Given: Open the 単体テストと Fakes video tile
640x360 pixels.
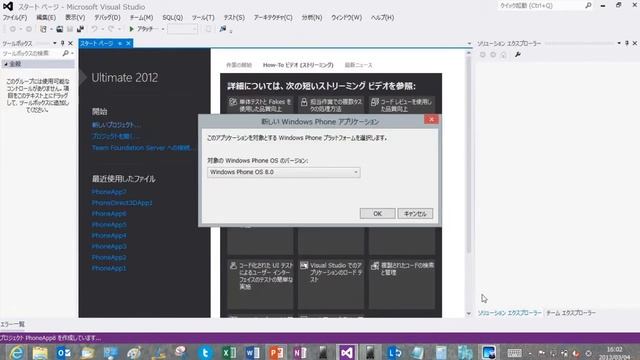Looking at the screenshot, I should coord(260,105).
